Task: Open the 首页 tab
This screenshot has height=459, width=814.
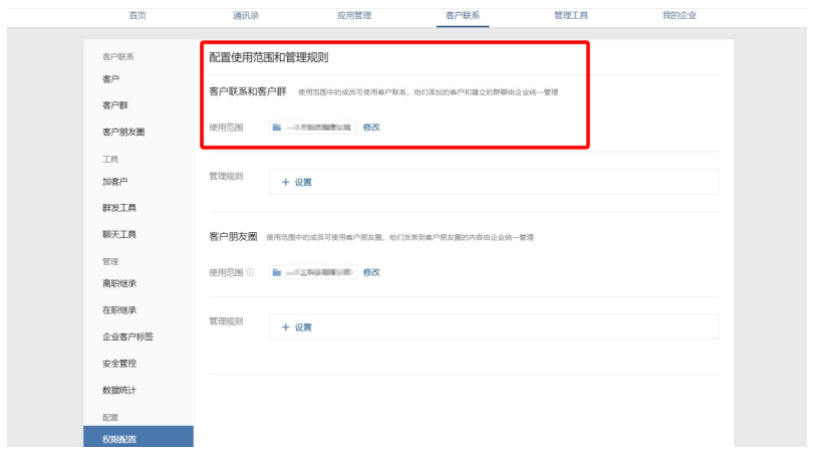Action: pyautogui.click(x=138, y=16)
